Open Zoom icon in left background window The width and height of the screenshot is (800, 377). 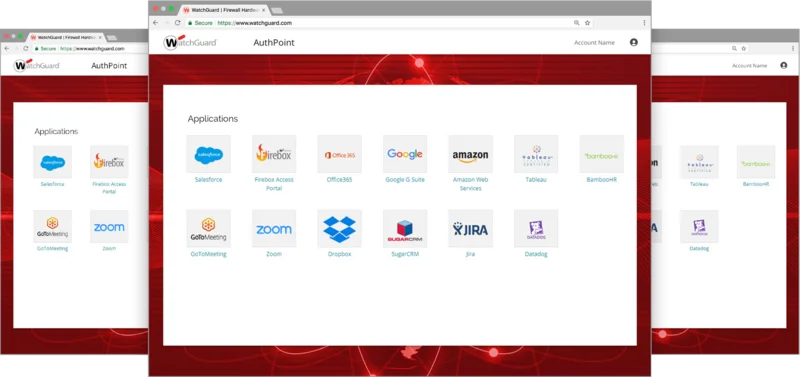click(x=109, y=227)
